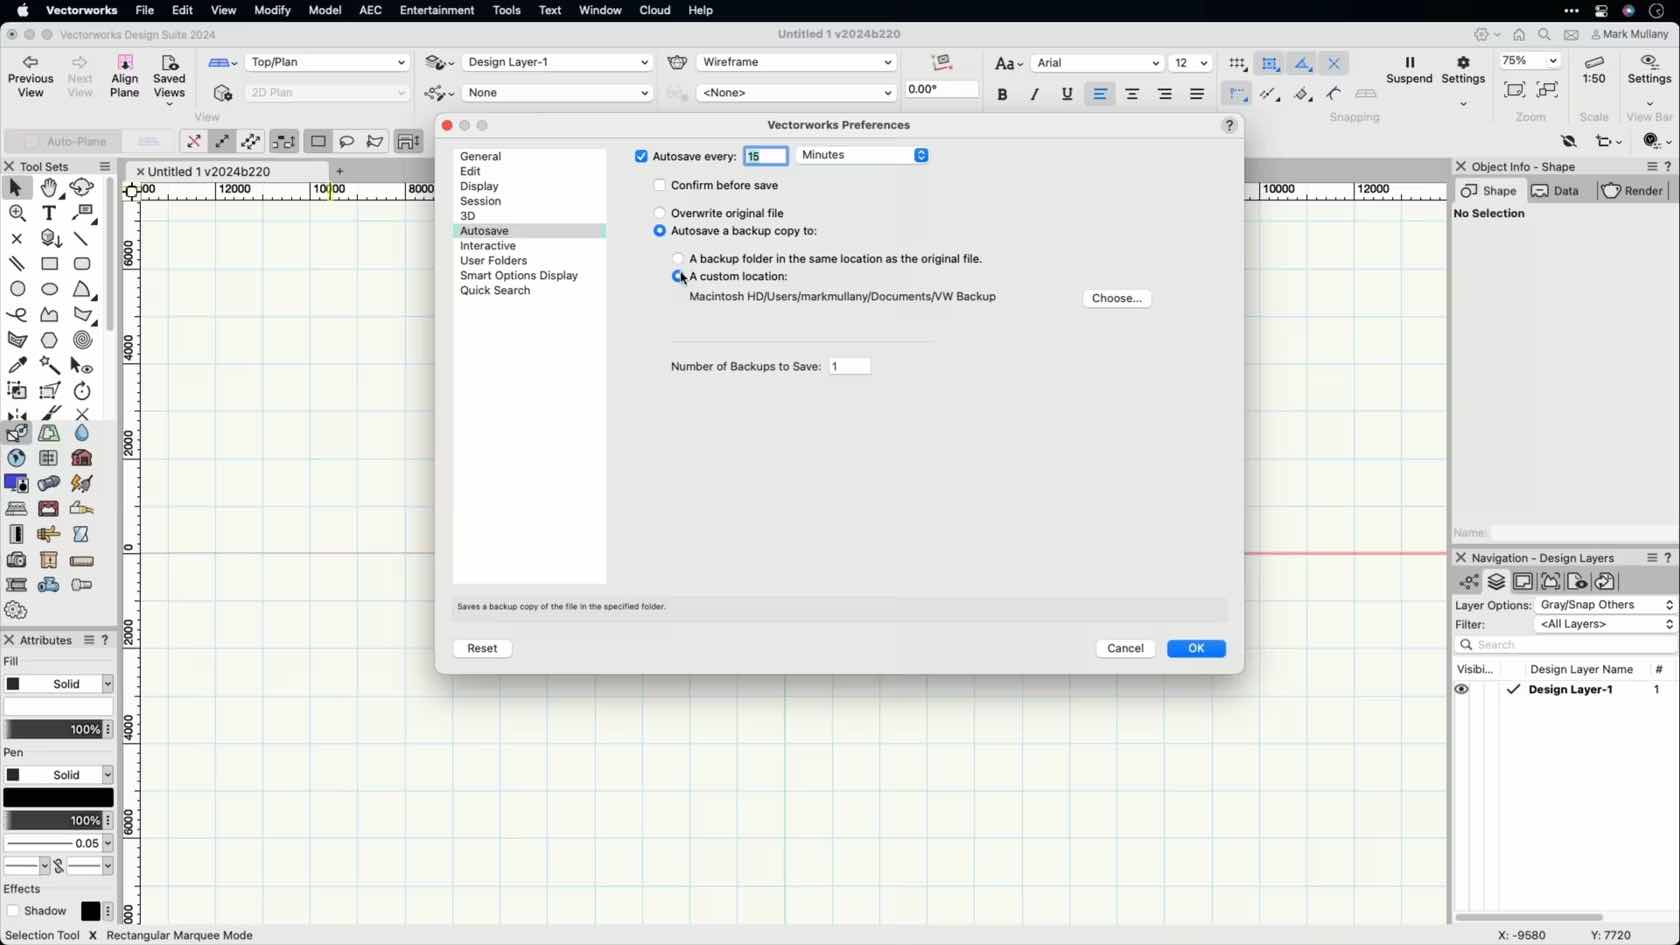Open the Top/Plan view dropdown
Image resolution: width=1680 pixels, height=945 pixels.
(328, 62)
